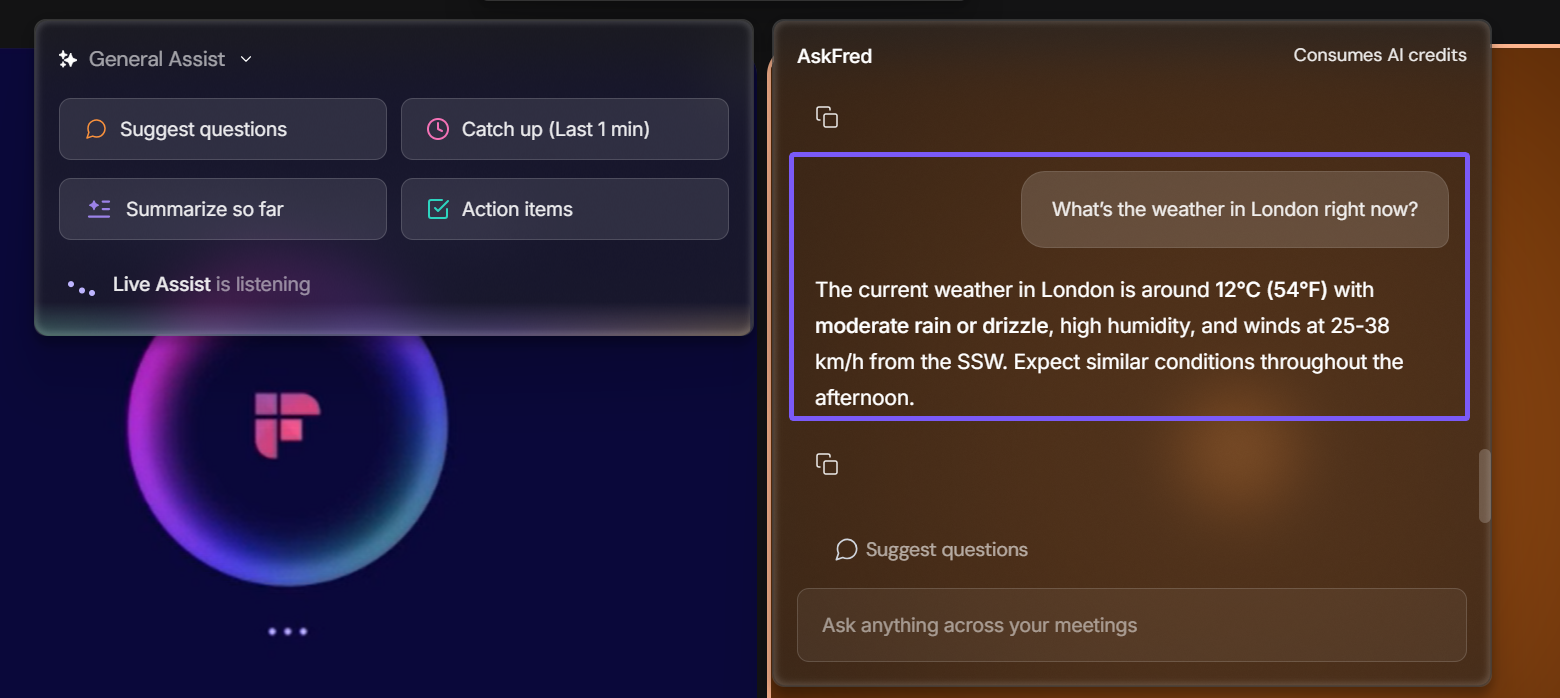This screenshot has height=698, width=1560.
Task: Click Suggest questions button in General Assist
Action: pyautogui.click(x=222, y=129)
